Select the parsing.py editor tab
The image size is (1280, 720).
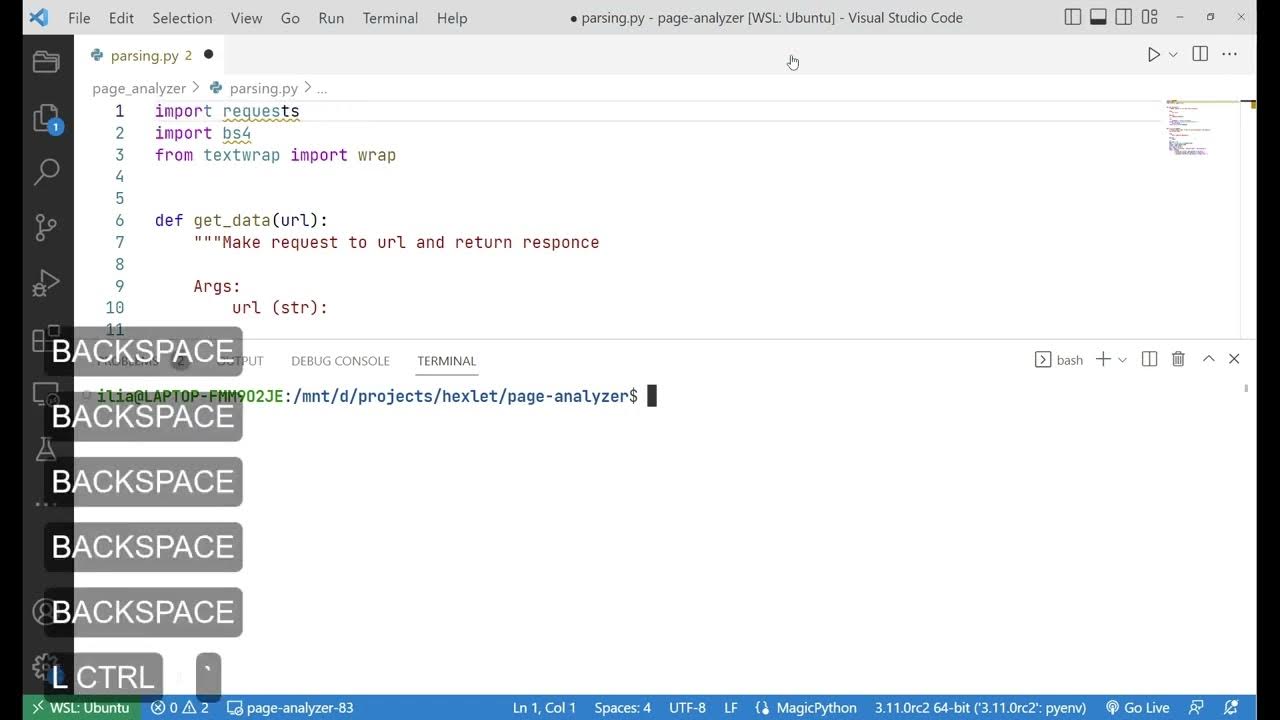[150, 55]
